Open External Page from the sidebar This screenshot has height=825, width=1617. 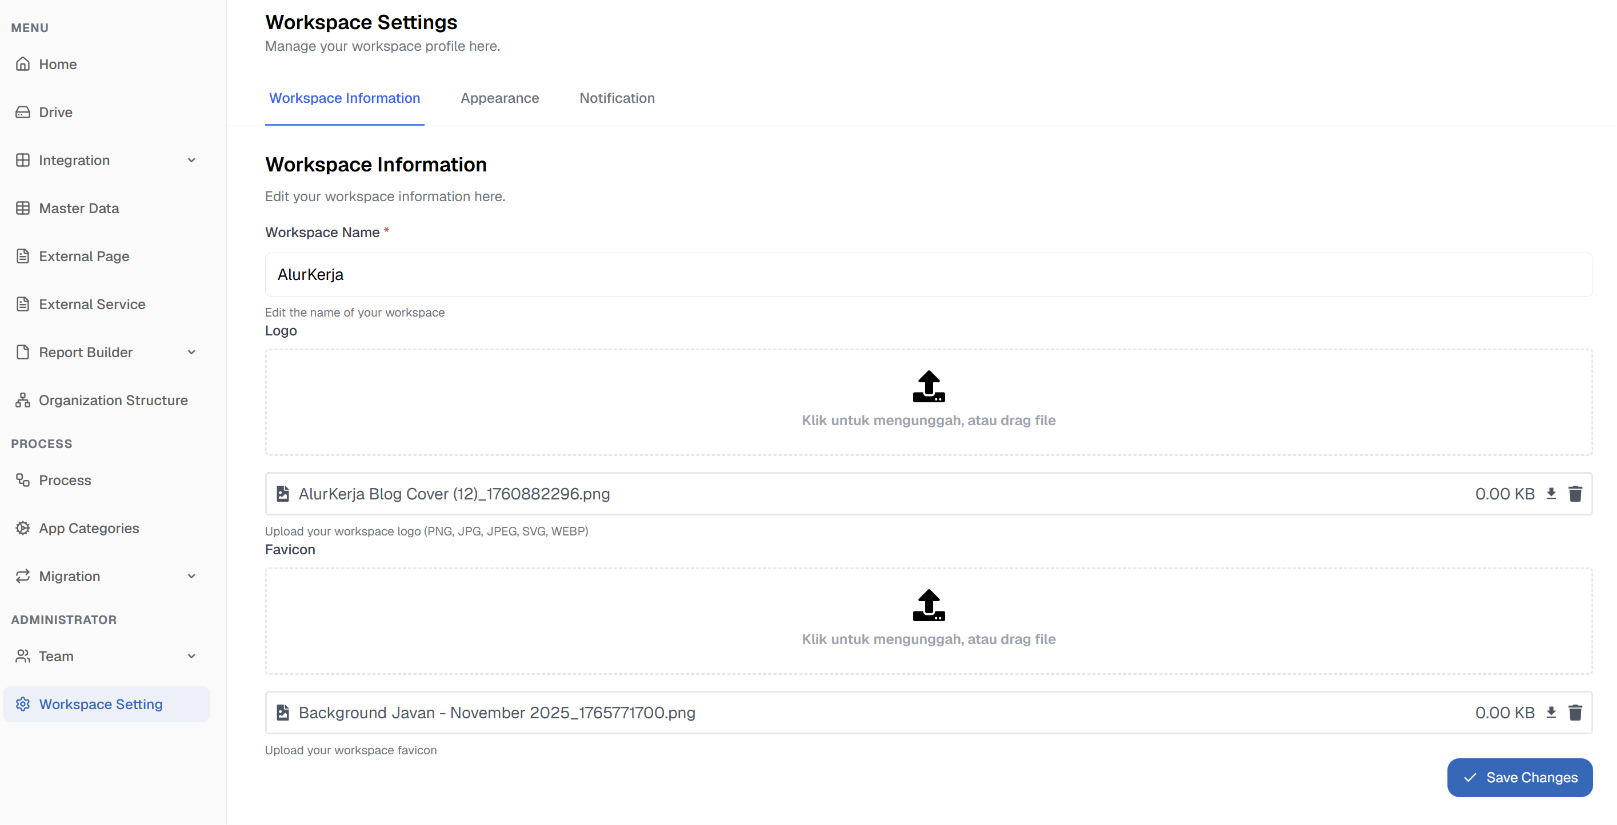click(106, 256)
